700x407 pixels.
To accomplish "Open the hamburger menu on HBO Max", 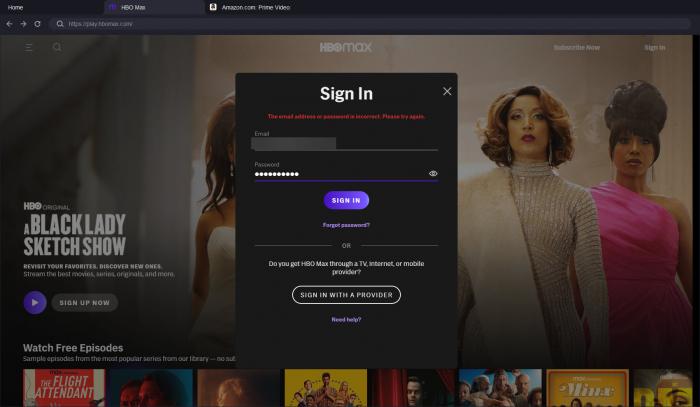I will [29, 47].
